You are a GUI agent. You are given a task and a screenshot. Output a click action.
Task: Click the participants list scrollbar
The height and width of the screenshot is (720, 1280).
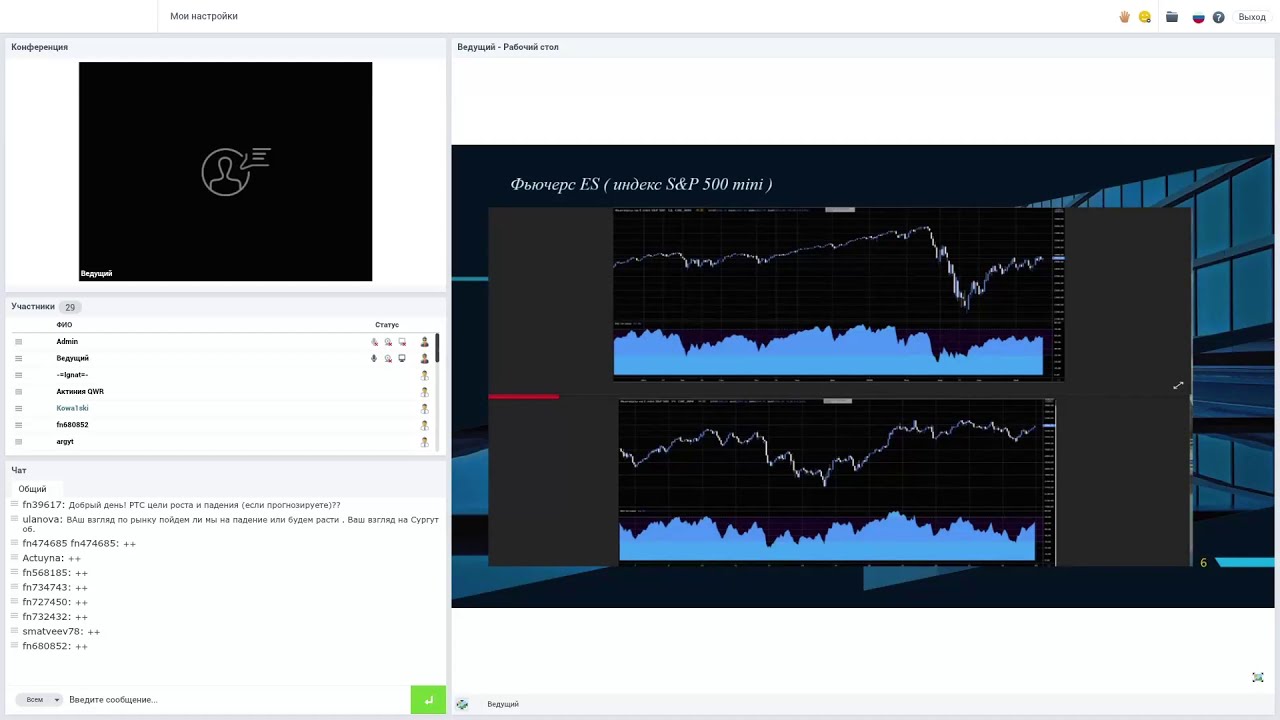[x=437, y=348]
